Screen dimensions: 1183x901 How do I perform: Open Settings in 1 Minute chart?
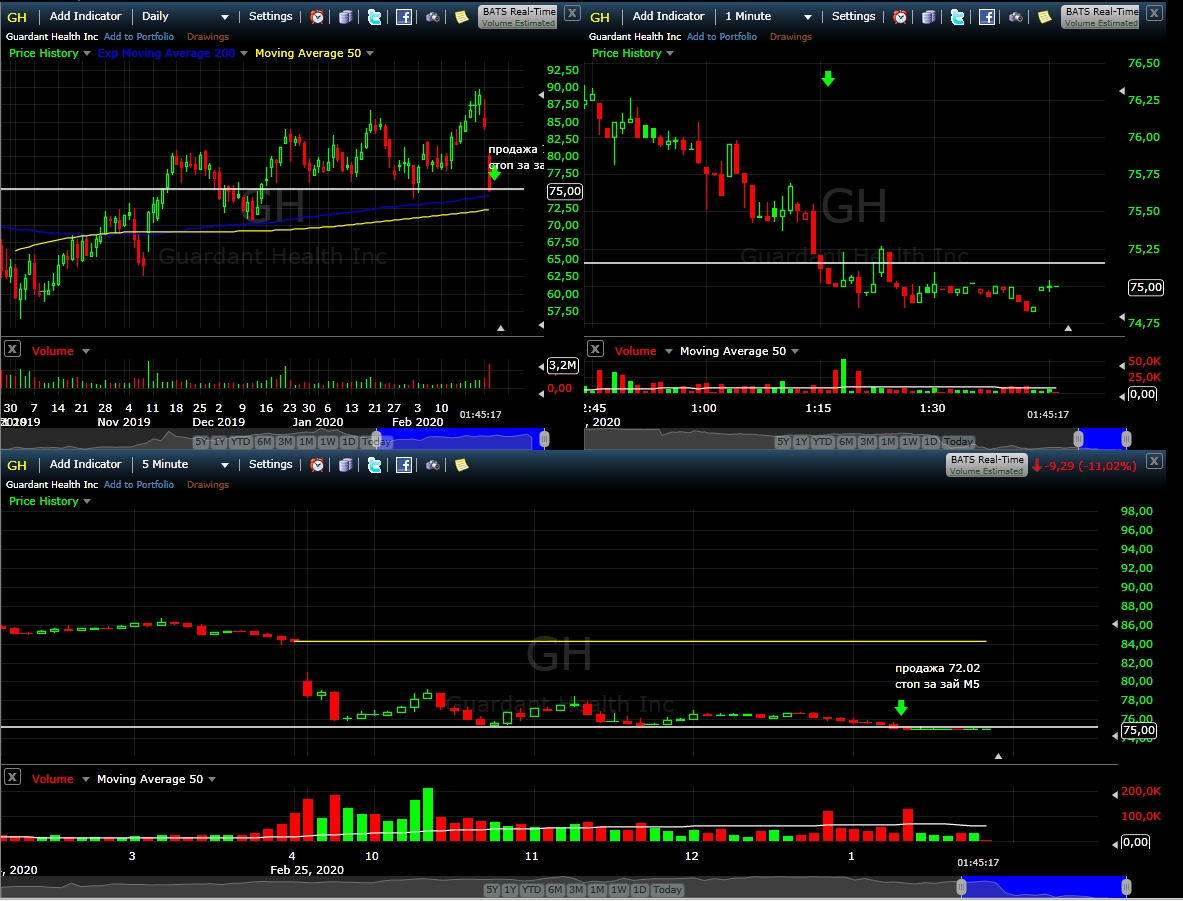pos(853,16)
